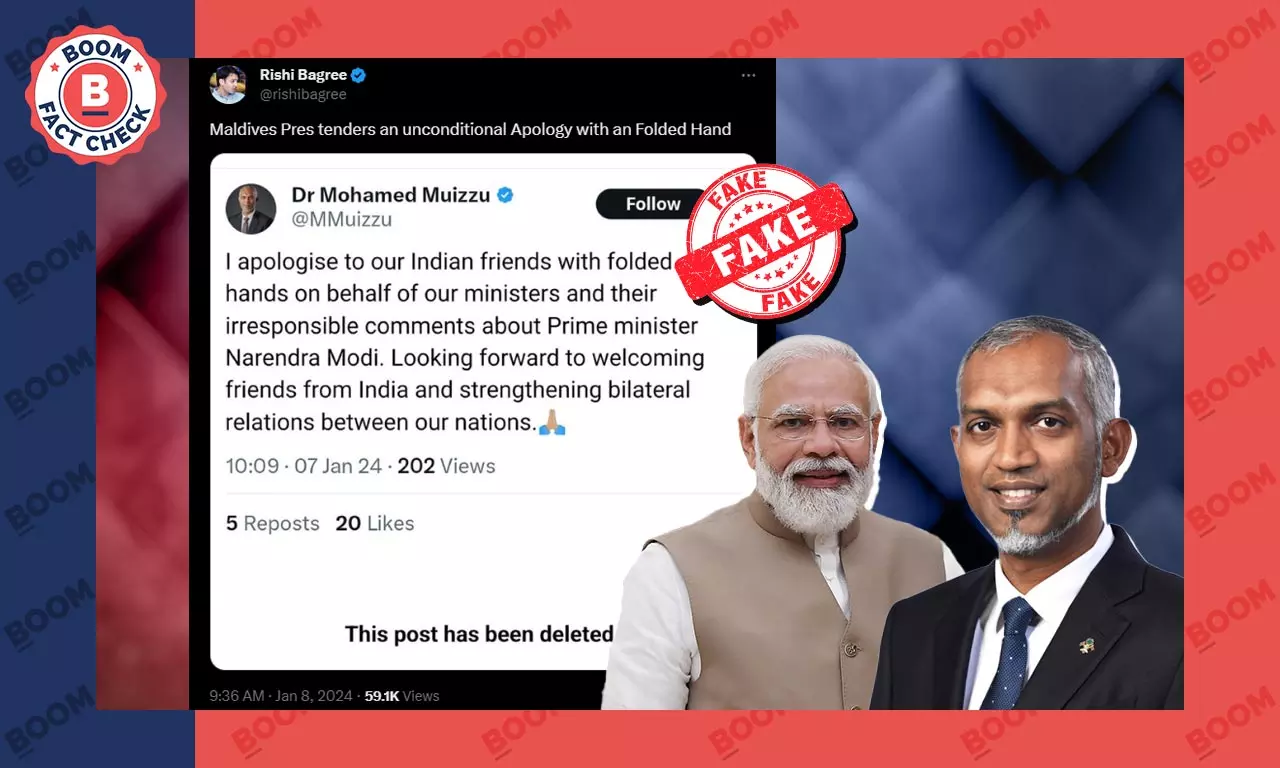The width and height of the screenshot is (1280, 768).
Task: Follow Dr Mohamed Muizzu
Action: [x=653, y=203]
